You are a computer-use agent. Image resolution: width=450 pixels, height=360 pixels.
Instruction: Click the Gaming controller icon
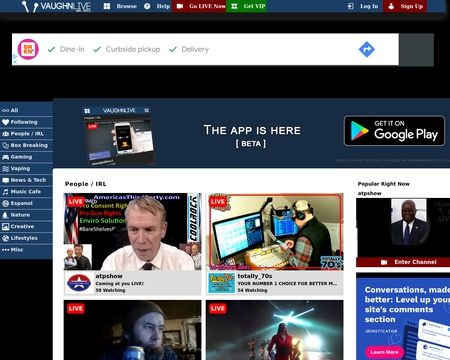[5, 157]
